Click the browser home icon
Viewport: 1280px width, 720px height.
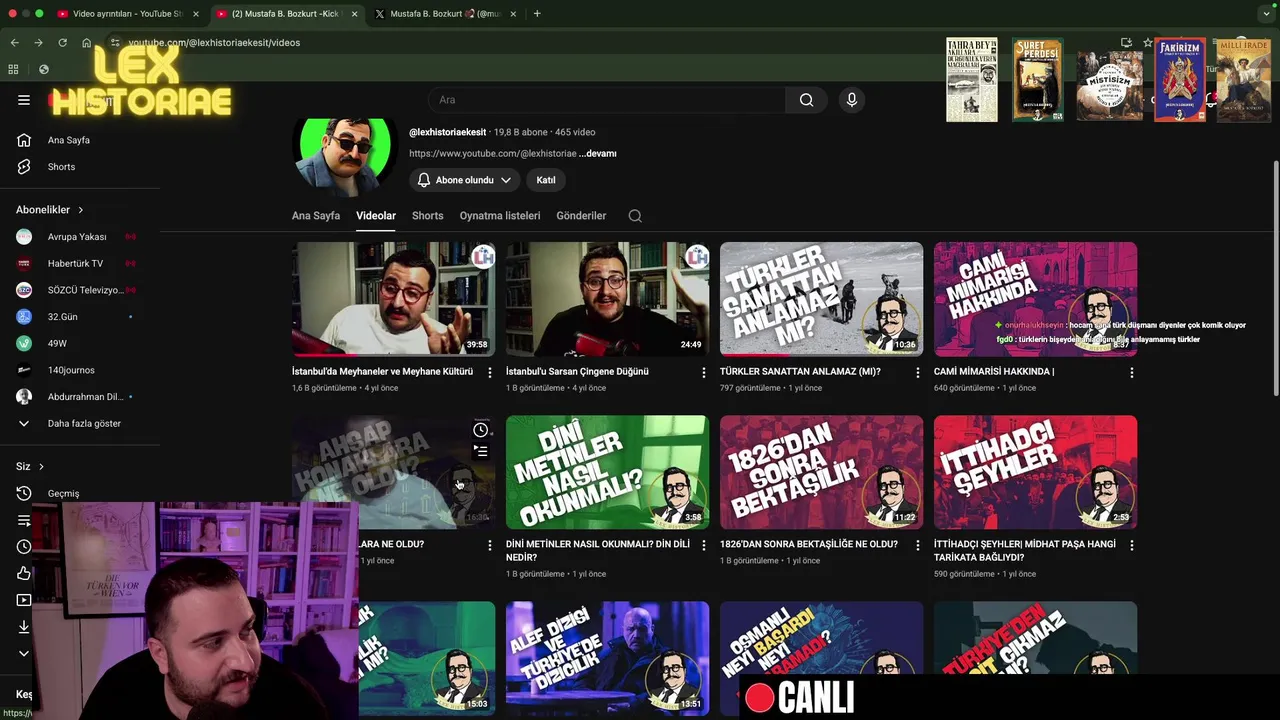pos(87,43)
